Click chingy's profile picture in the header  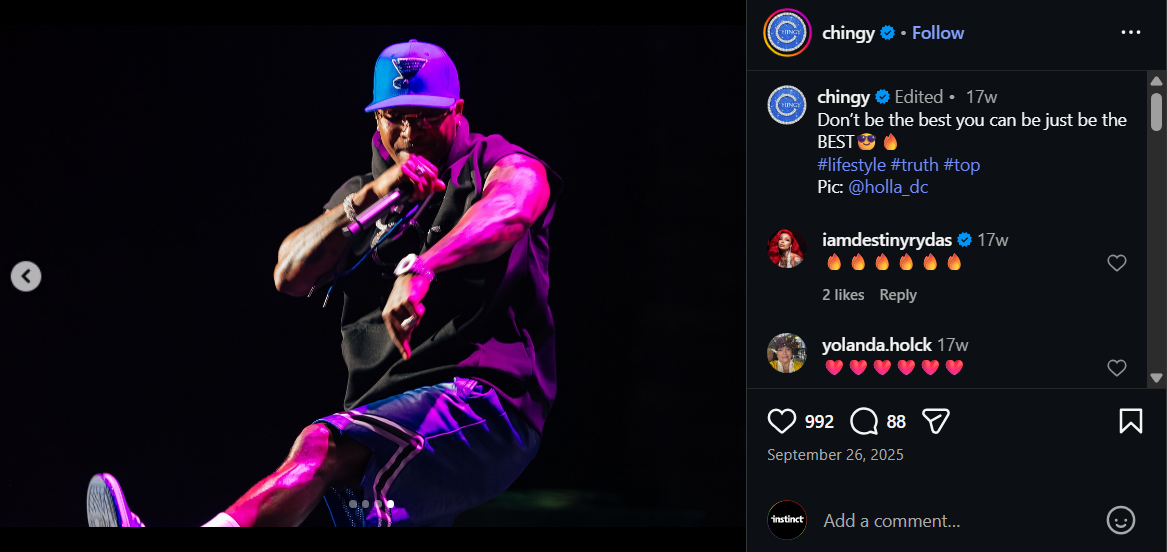point(787,33)
